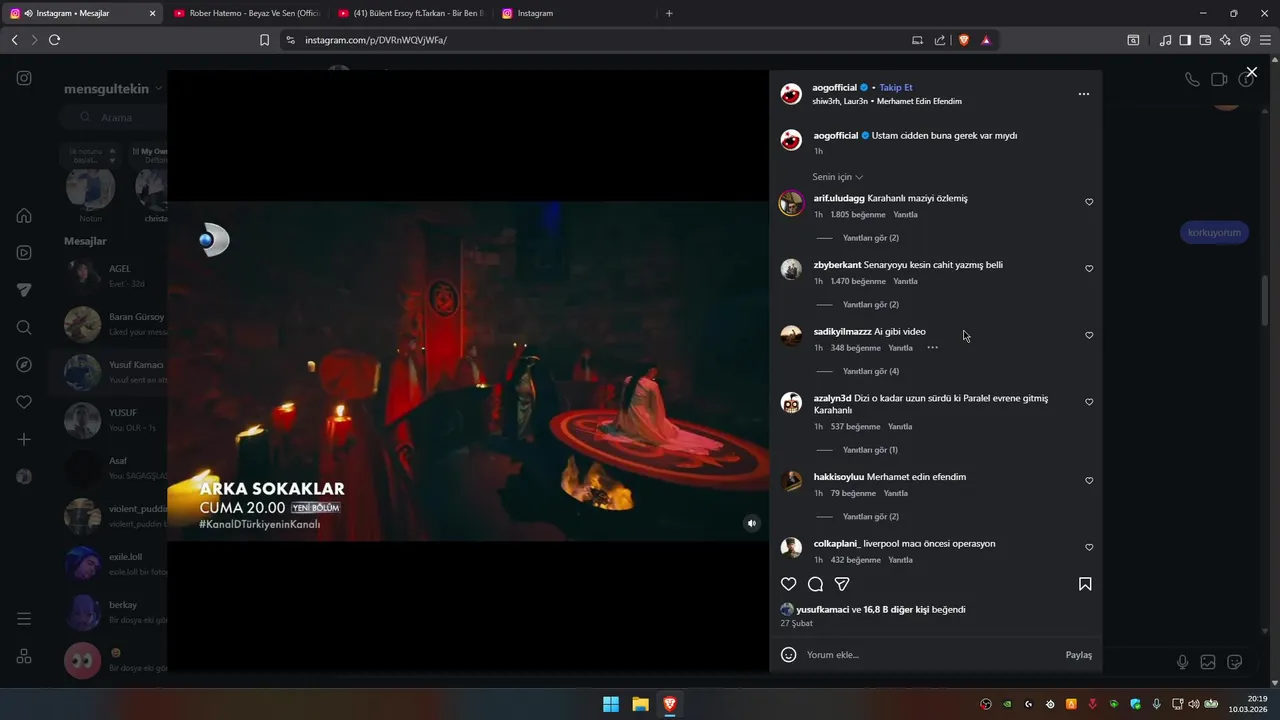Open Windows Start menu
1280x720 pixels.
(611, 704)
